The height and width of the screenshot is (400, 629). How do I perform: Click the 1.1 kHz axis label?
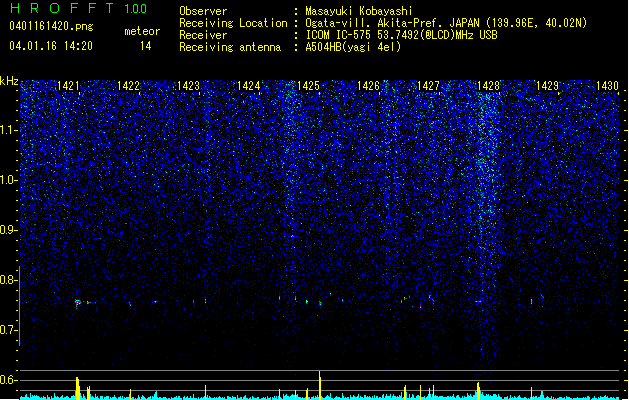(x=9, y=130)
